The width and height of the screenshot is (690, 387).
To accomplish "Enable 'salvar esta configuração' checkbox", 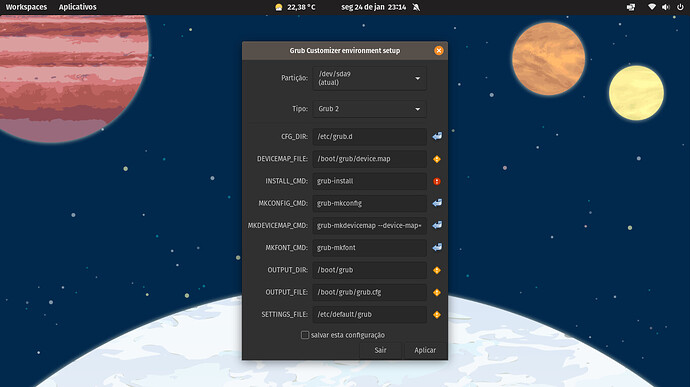I will tap(305, 335).
